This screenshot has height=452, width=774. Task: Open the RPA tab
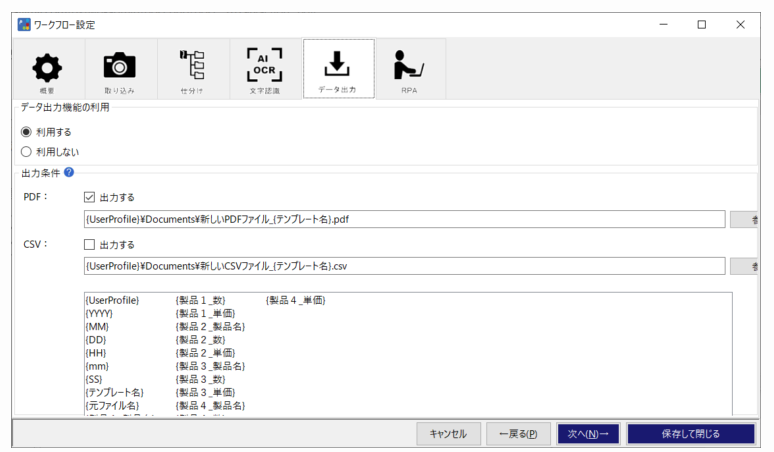point(410,69)
